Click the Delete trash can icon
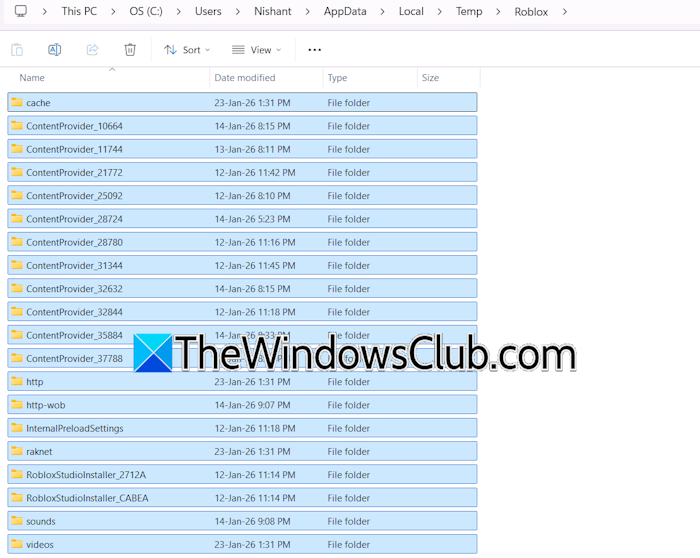The image size is (700, 558). (x=130, y=50)
